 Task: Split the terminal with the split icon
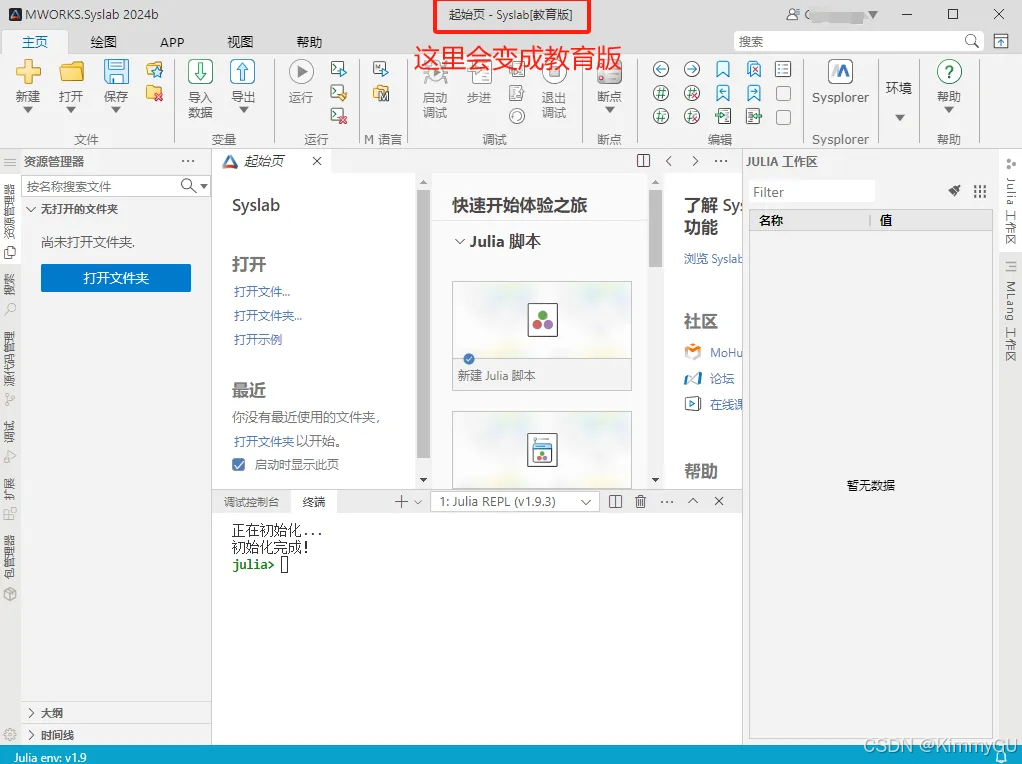pos(615,501)
